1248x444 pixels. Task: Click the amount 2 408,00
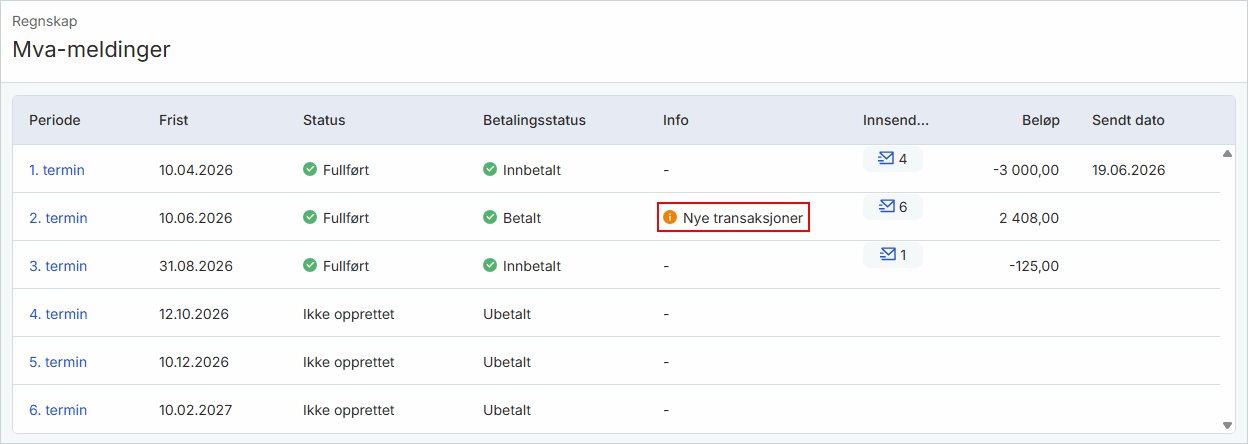coord(1029,218)
